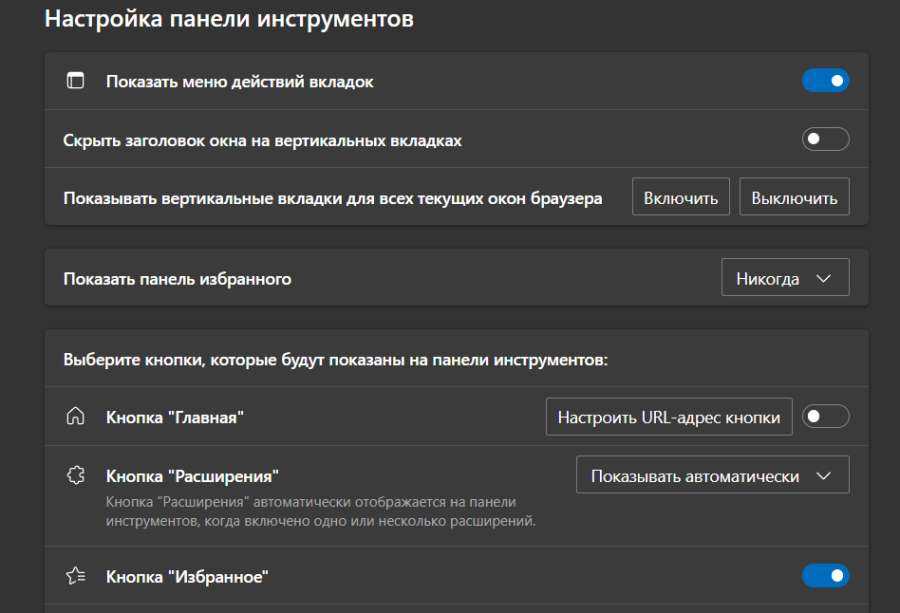This screenshot has height=613, width=900.
Task: Click the puzzle-piece Расширения icon
Action: (75, 476)
